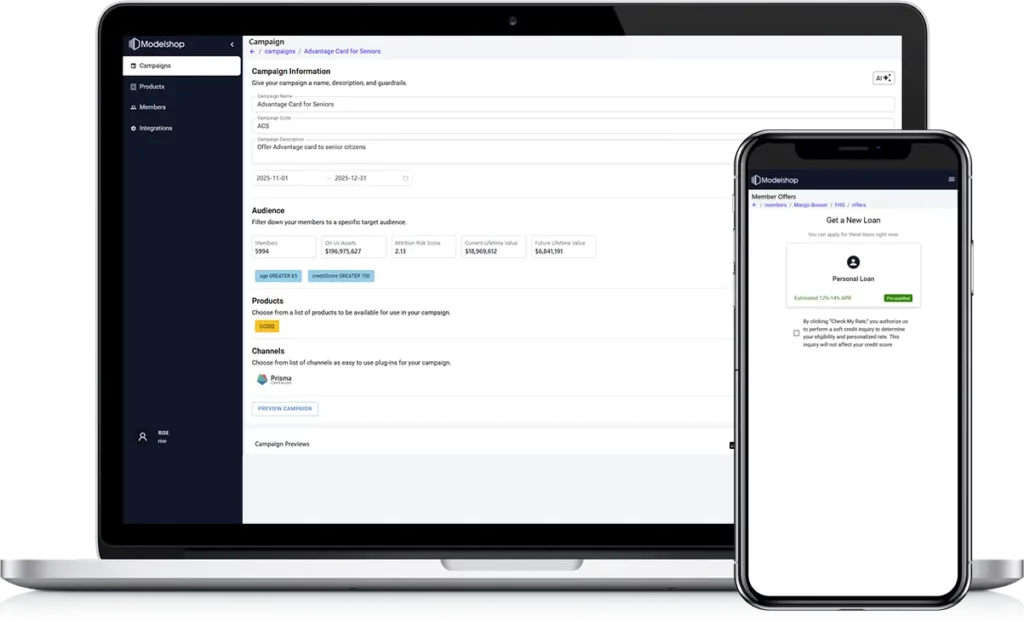
Task: Go back using the phone breadcrumb arrow
Action: pyautogui.click(x=754, y=205)
